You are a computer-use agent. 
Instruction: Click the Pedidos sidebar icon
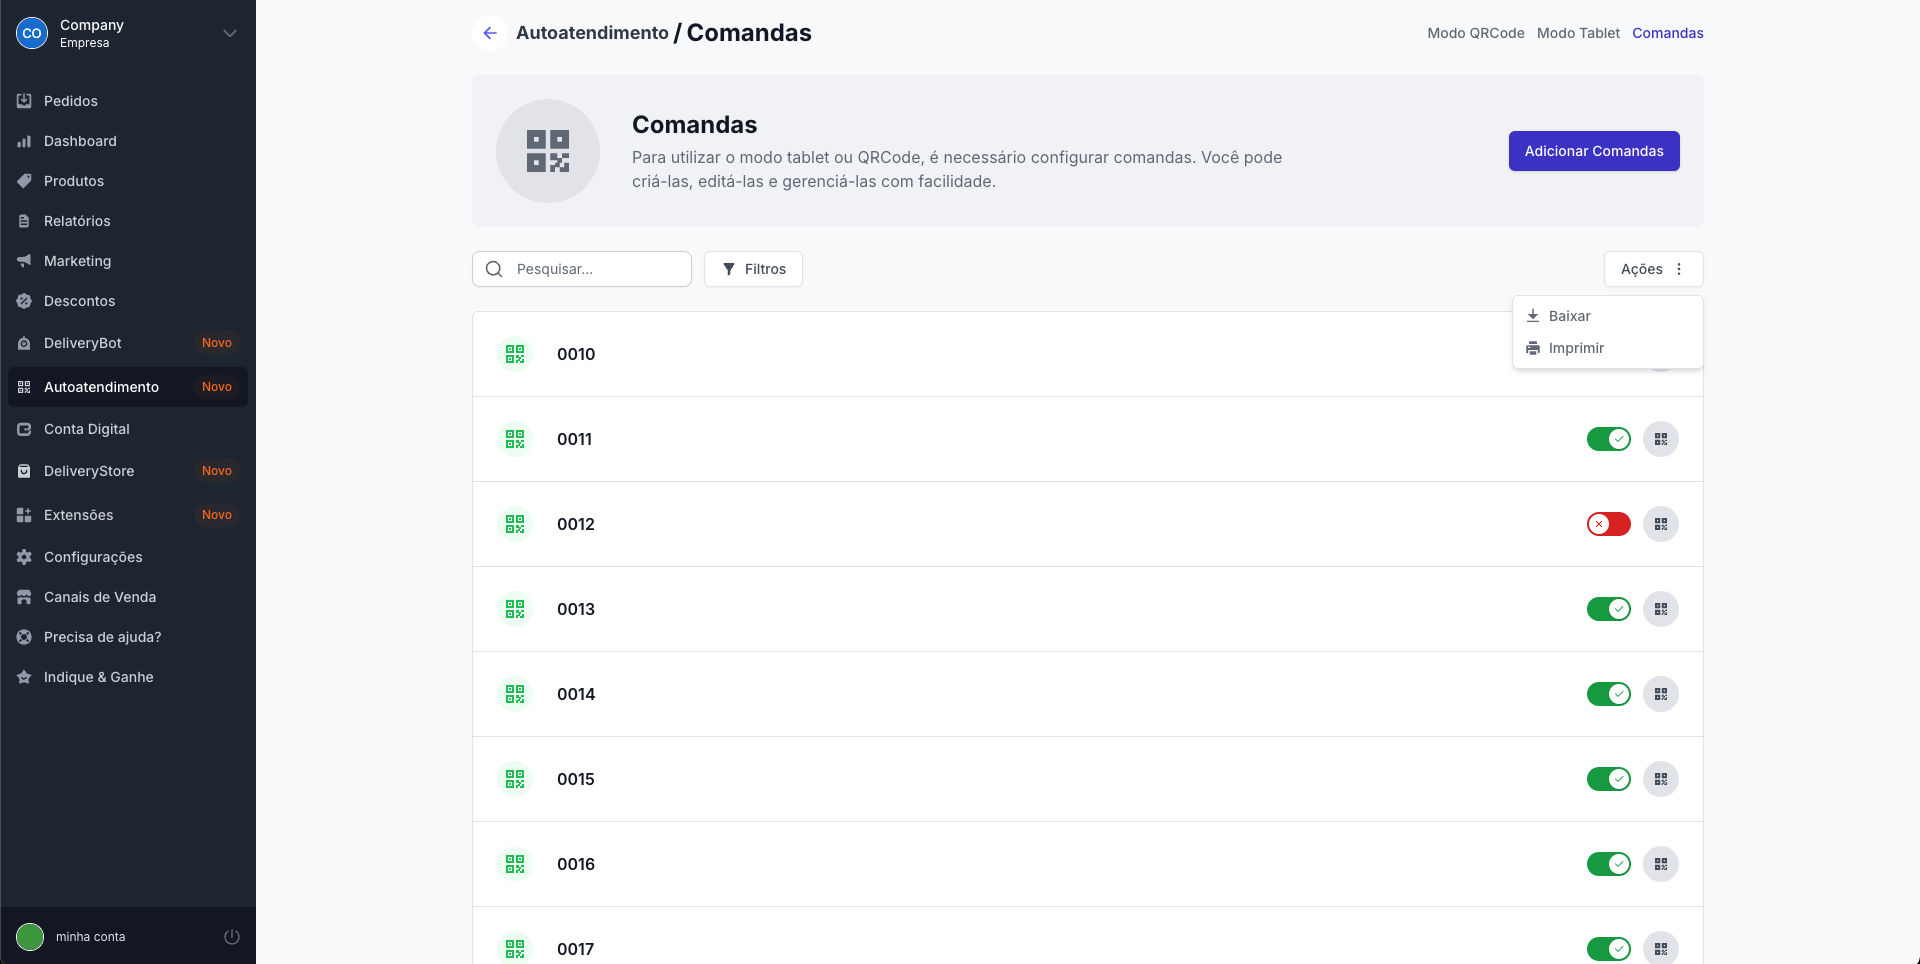tap(24, 101)
